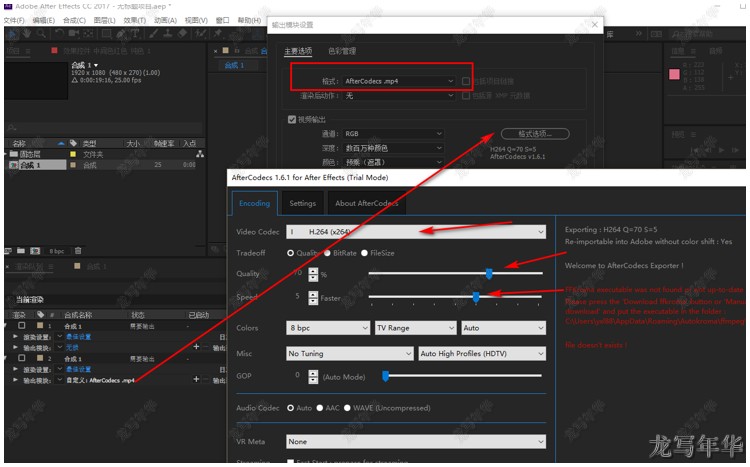Viewport: 750px width, 467px height.
Task: Click the new composition icon in project panel
Action: coord(35,251)
